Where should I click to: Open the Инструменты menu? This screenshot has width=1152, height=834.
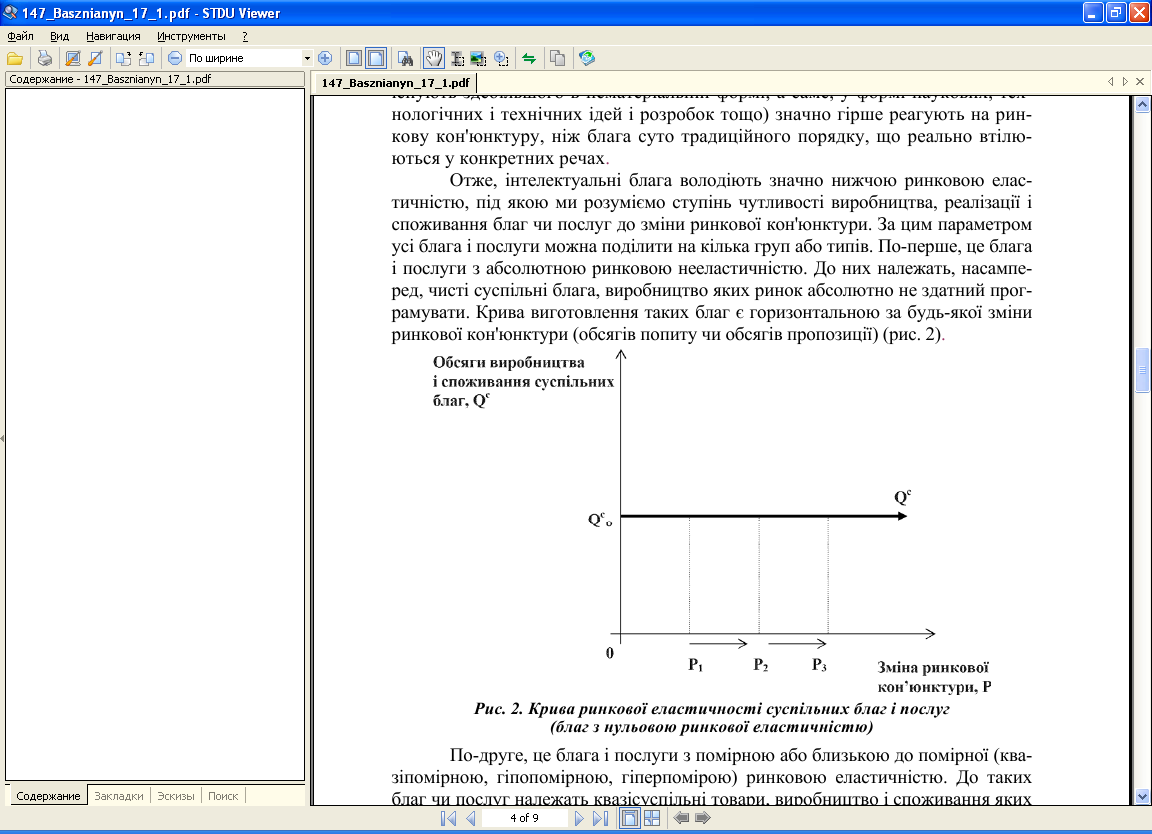[191, 36]
